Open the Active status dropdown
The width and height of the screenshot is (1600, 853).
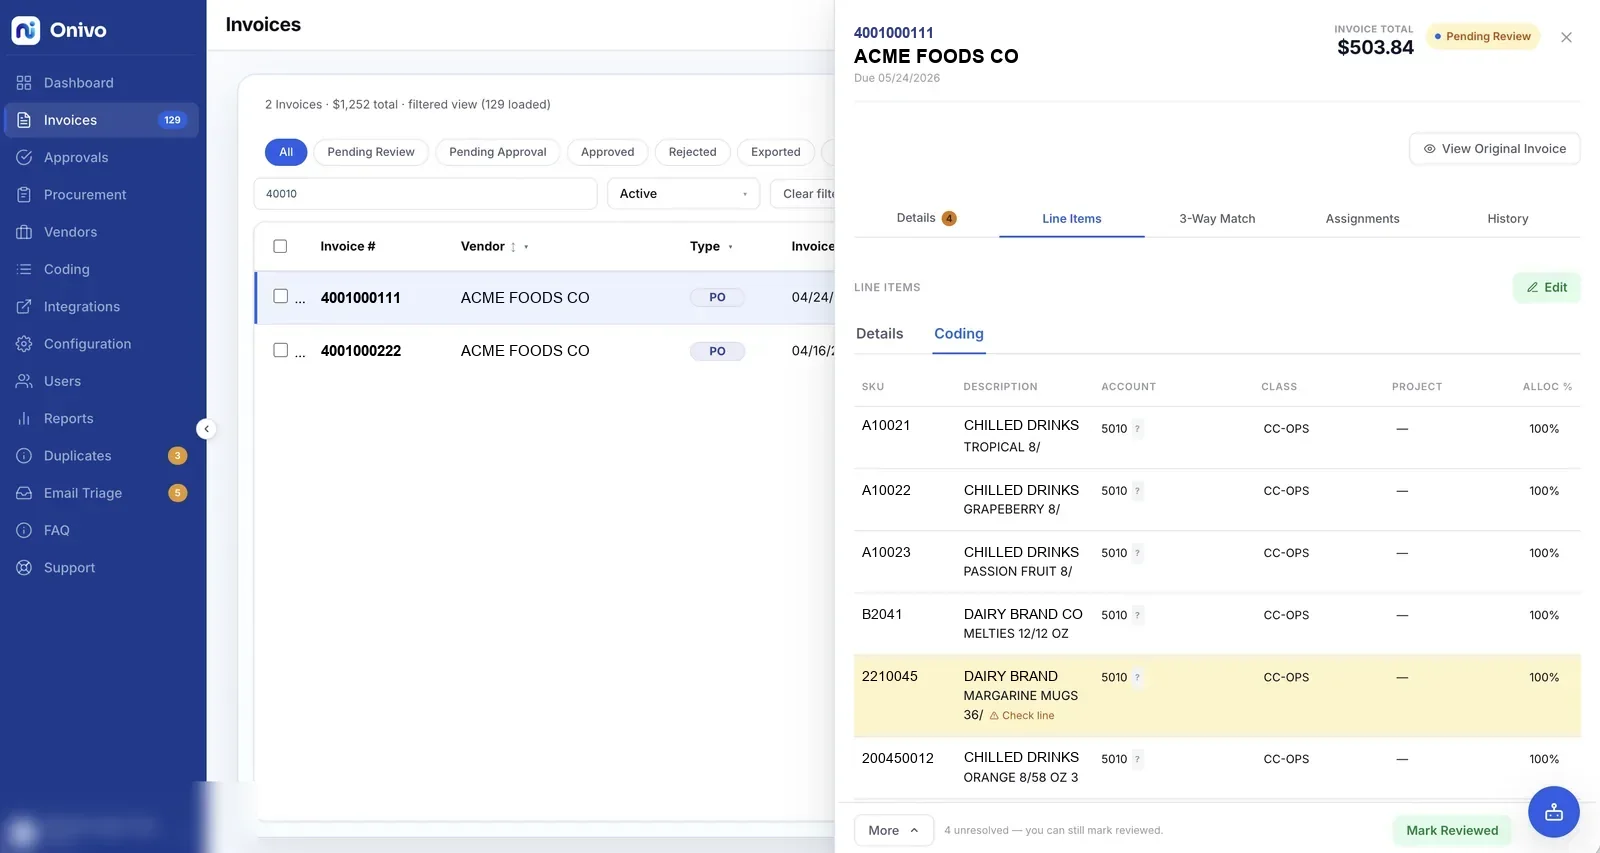click(683, 194)
